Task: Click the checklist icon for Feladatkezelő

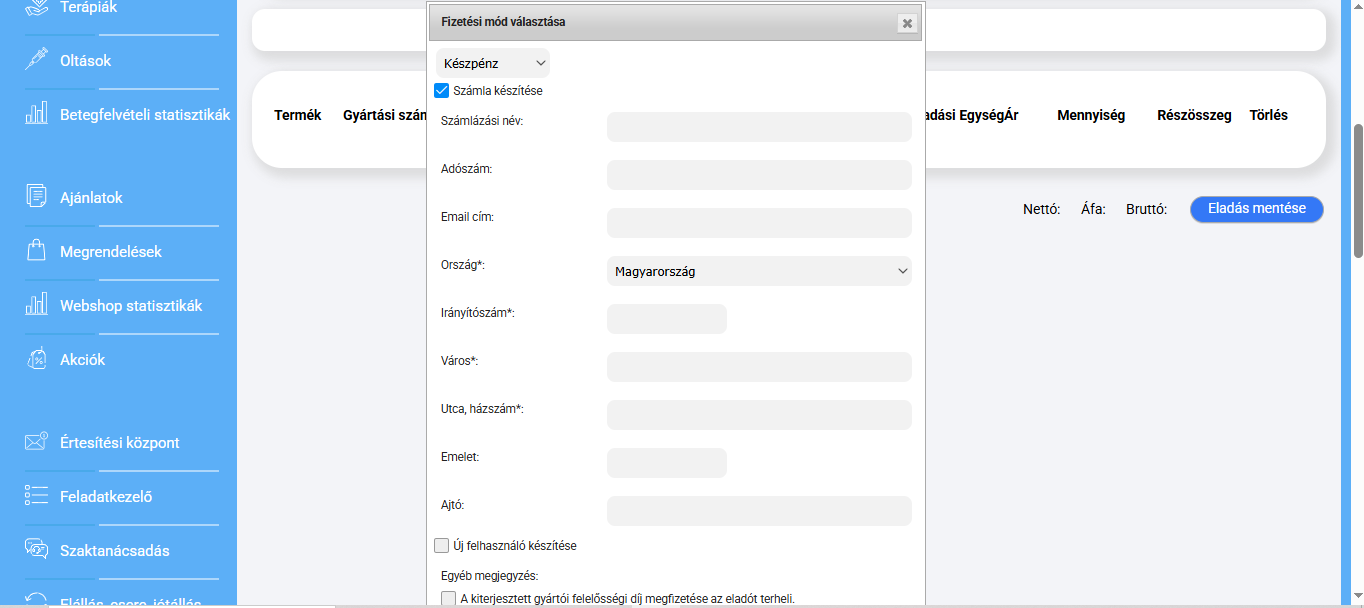Action: 36,496
